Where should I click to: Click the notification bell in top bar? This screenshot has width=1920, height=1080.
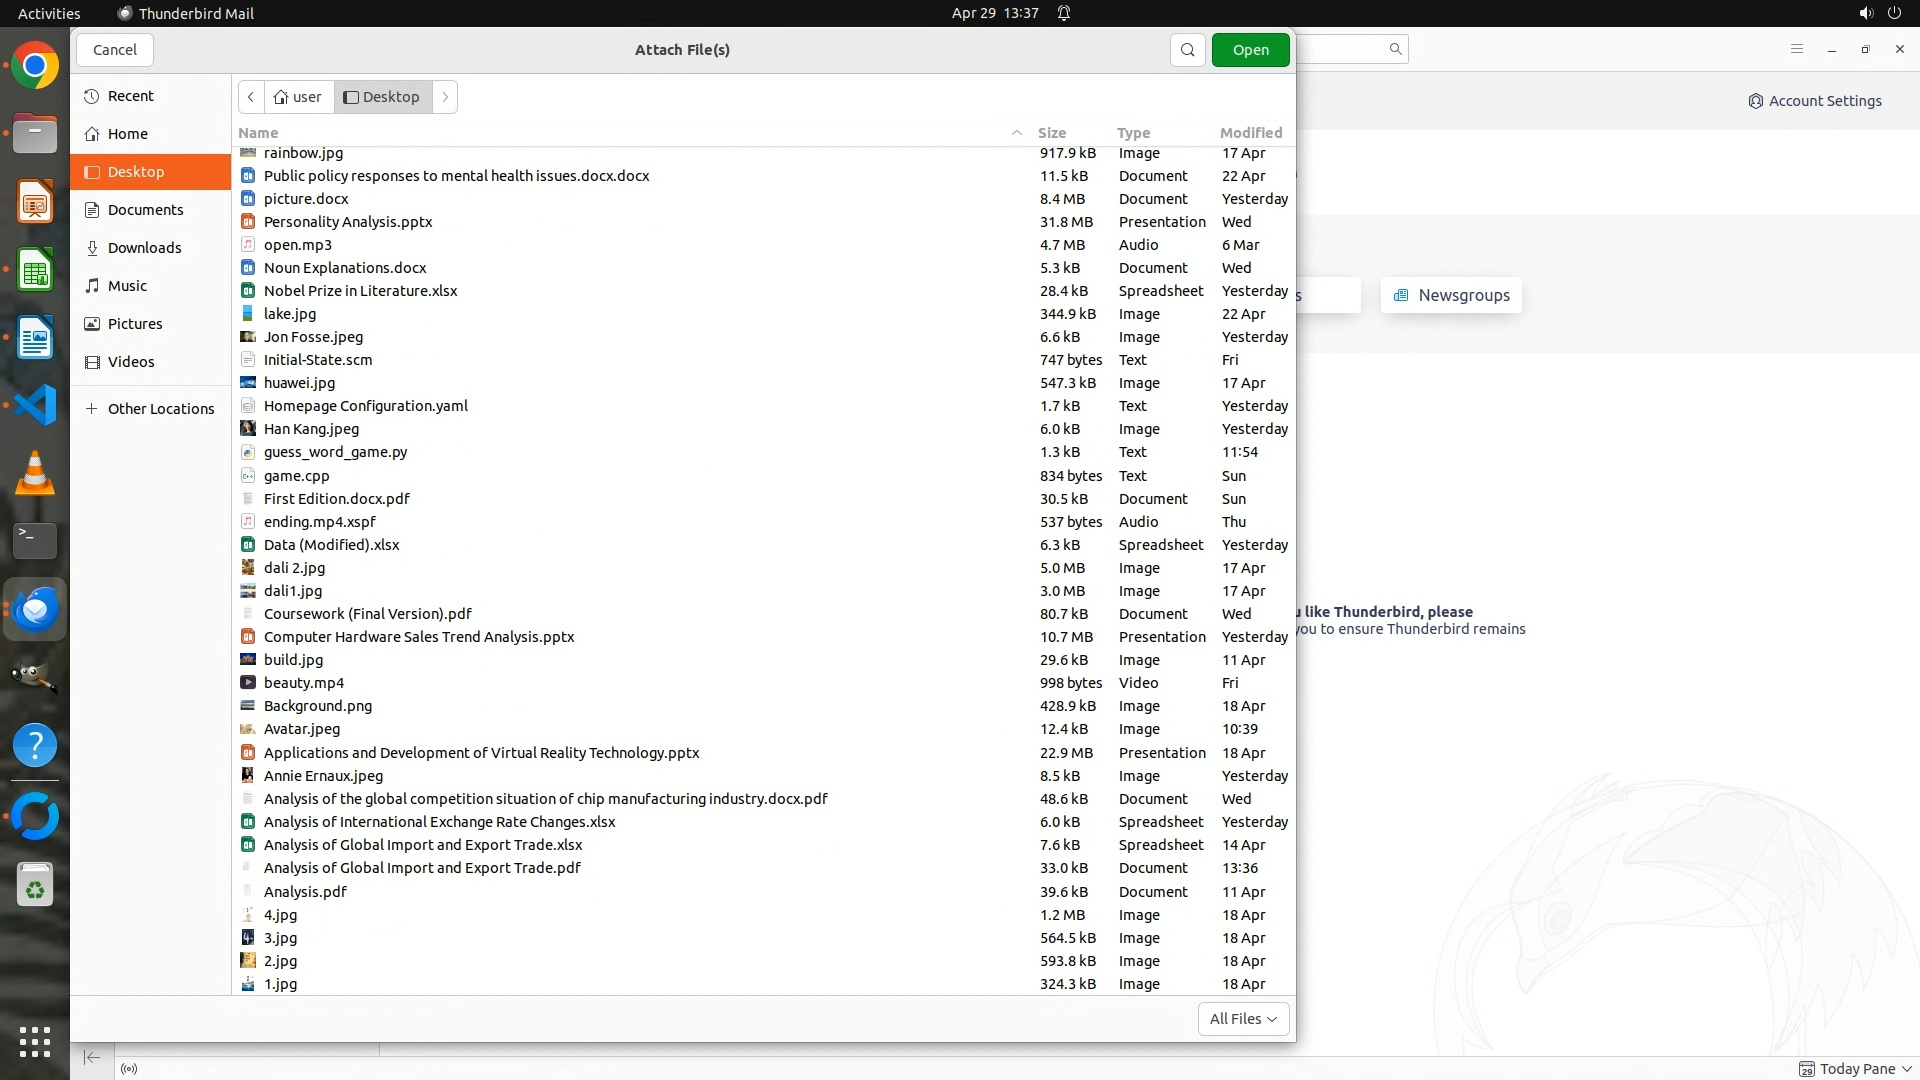pyautogui.click(x=1064, y=13)
